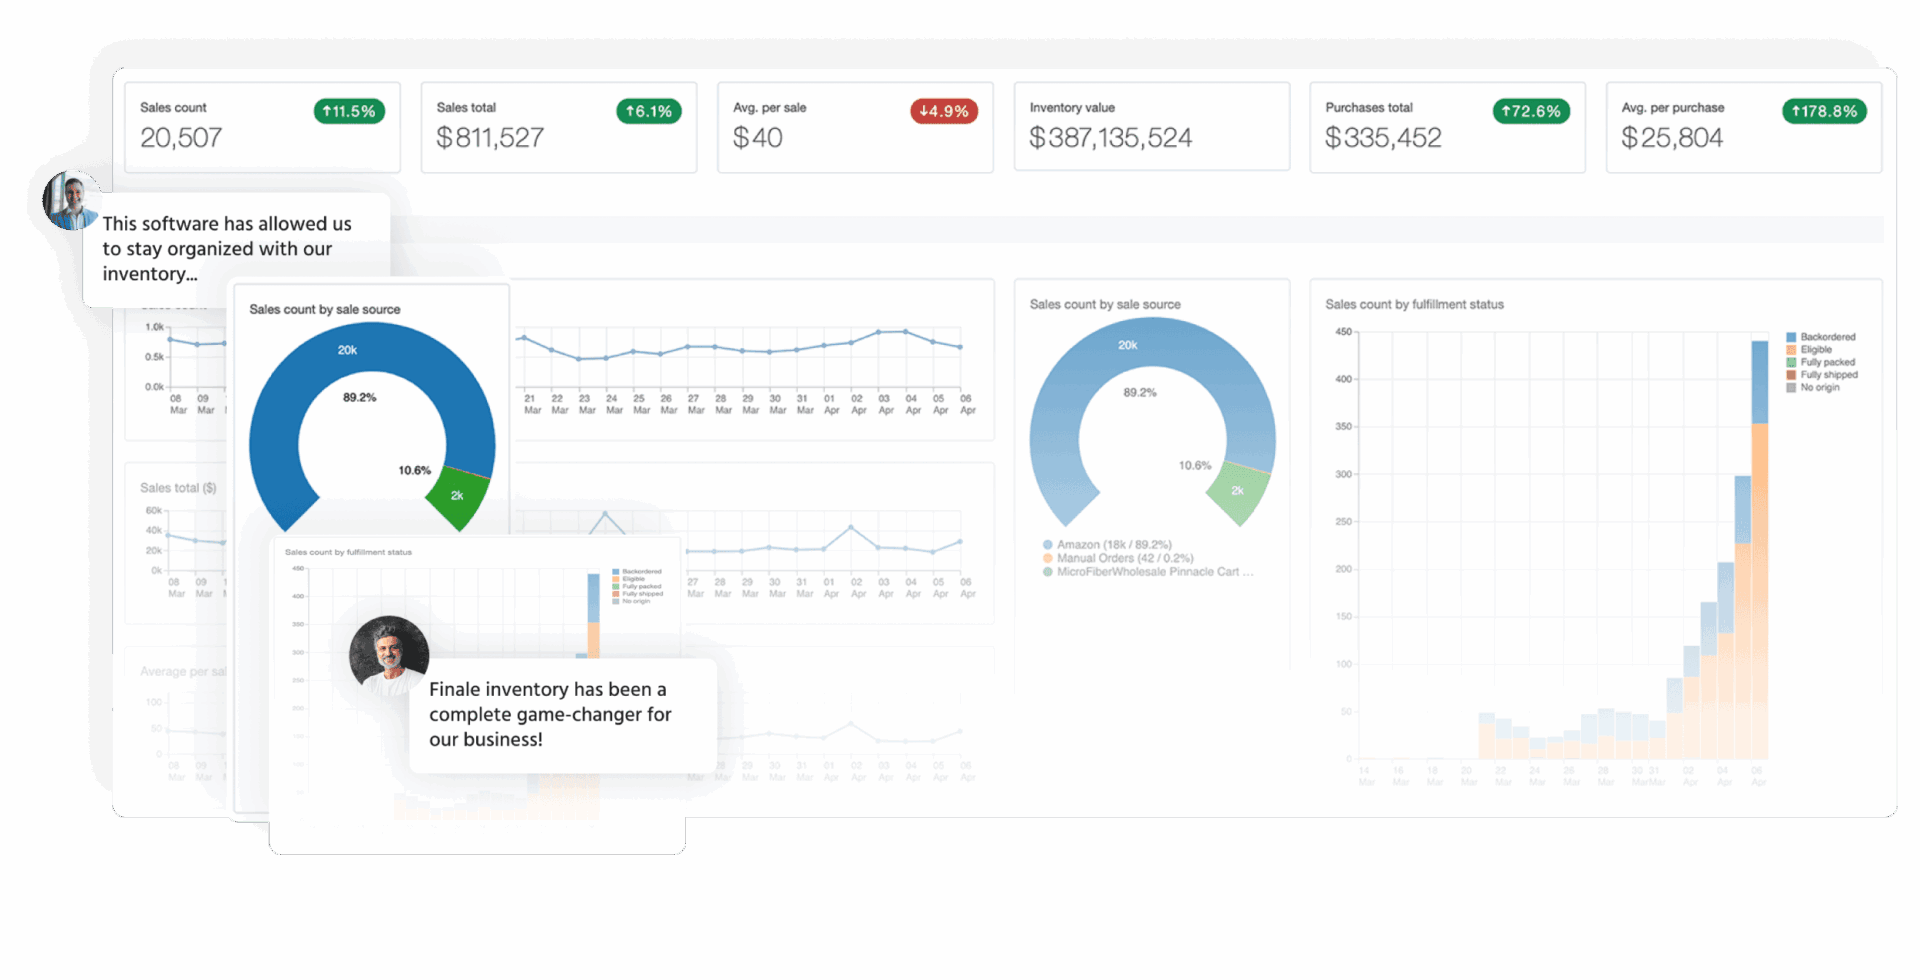Click the Sales count 20,507 value
1920x980 pixels.
tap(181, 138)
